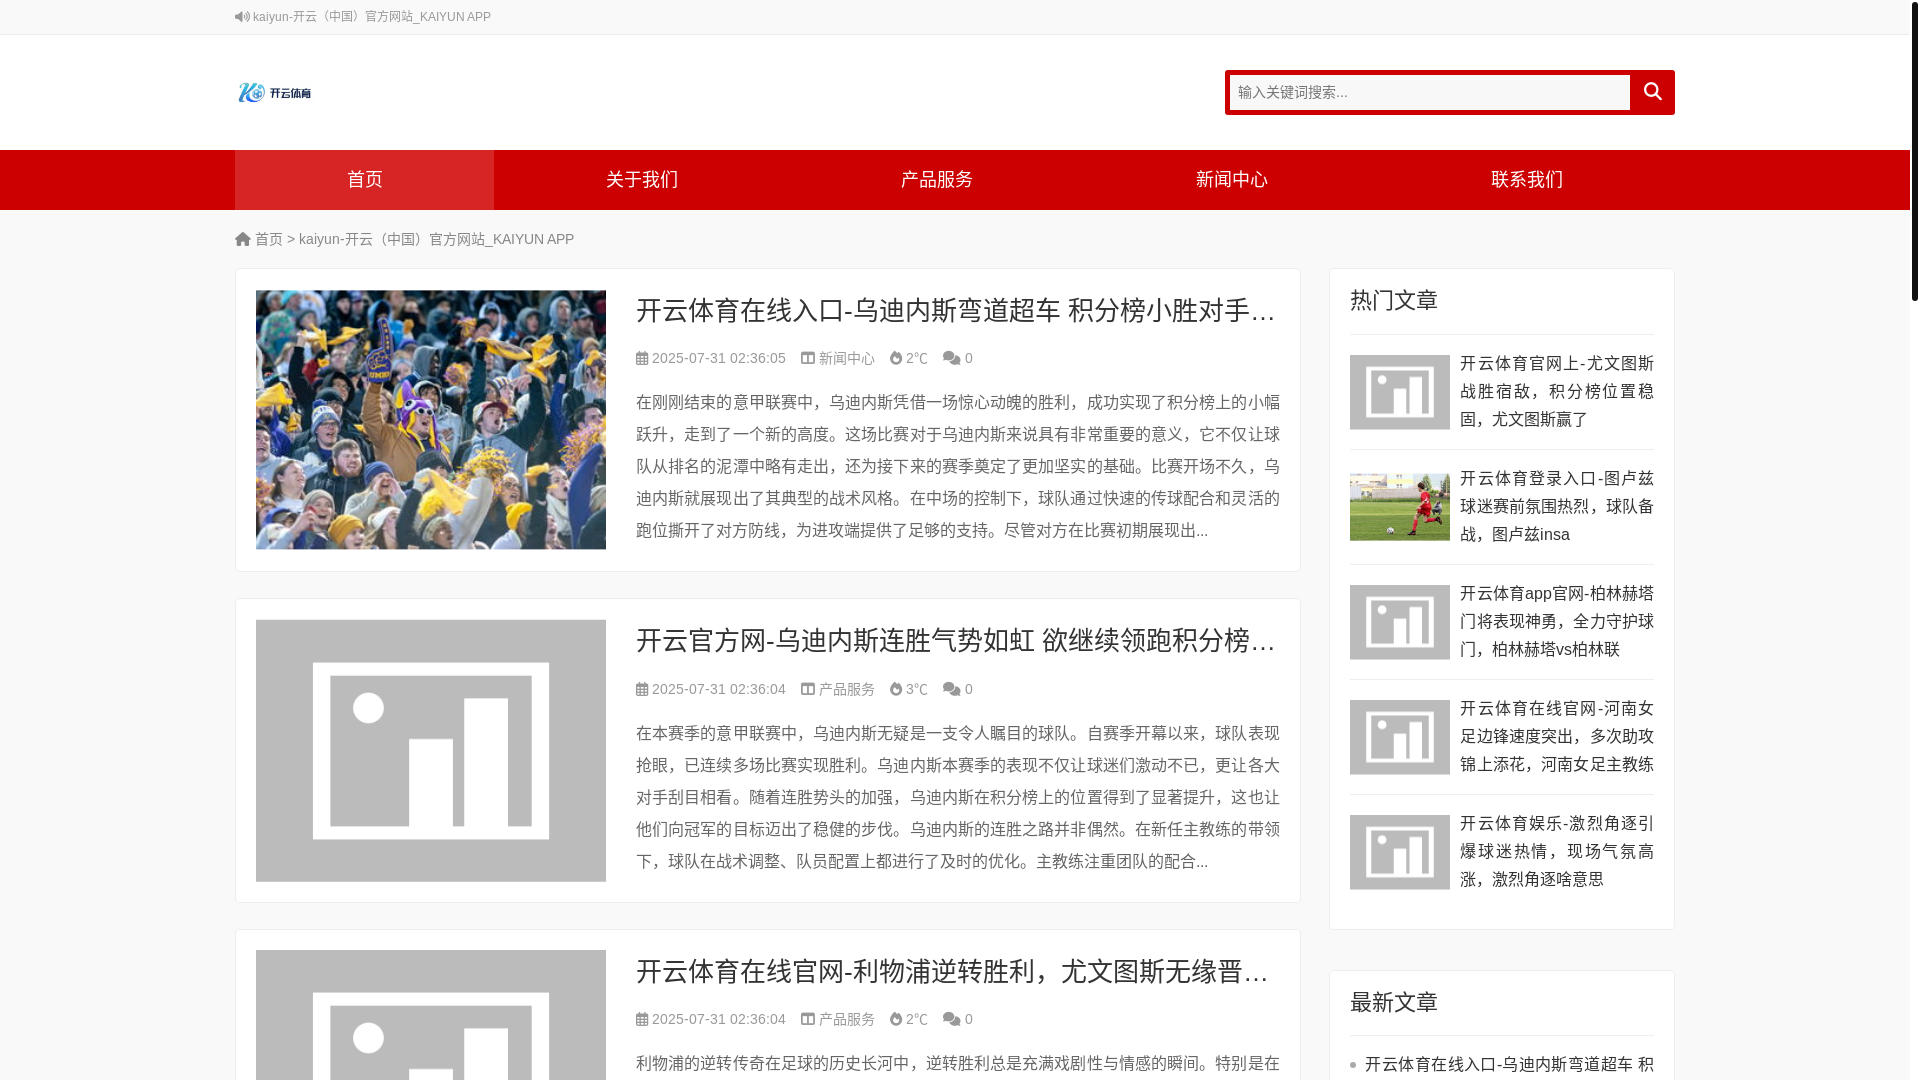Click comments icon of first article
This screenshot has width=1920, height=1080.
click(951, 358)
